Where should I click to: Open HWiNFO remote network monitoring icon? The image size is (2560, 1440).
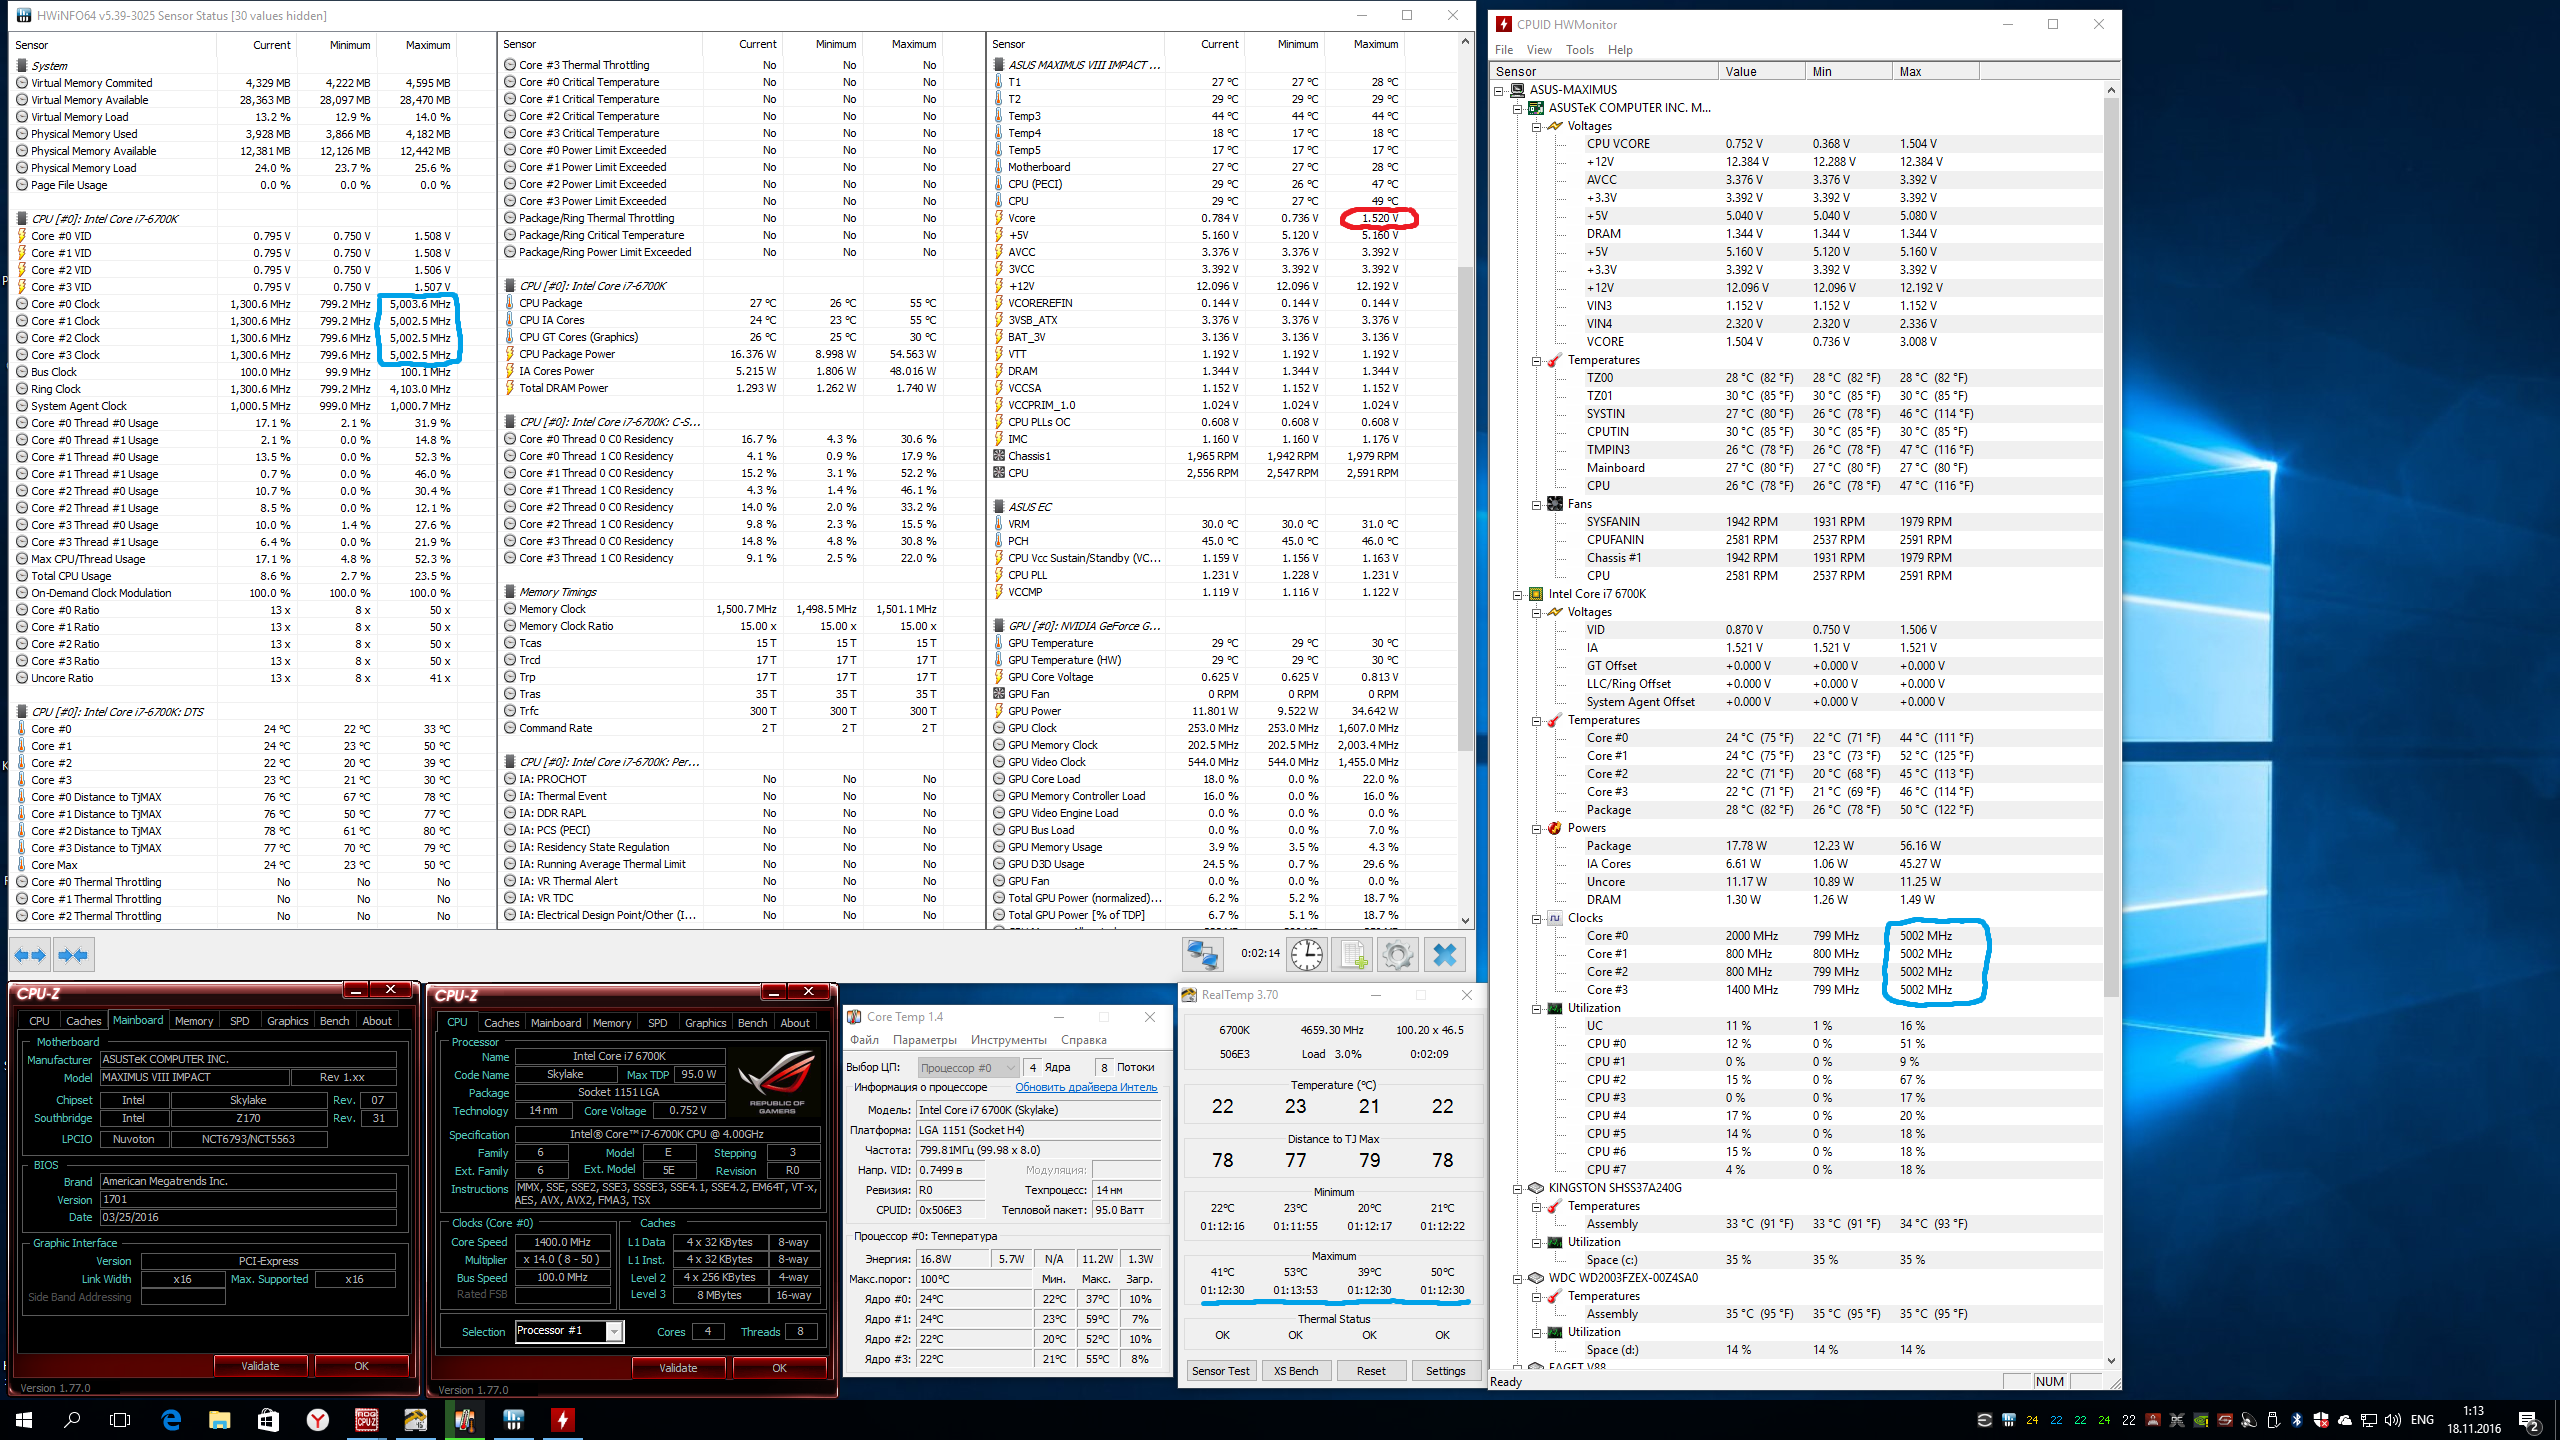coord(1202,954)
